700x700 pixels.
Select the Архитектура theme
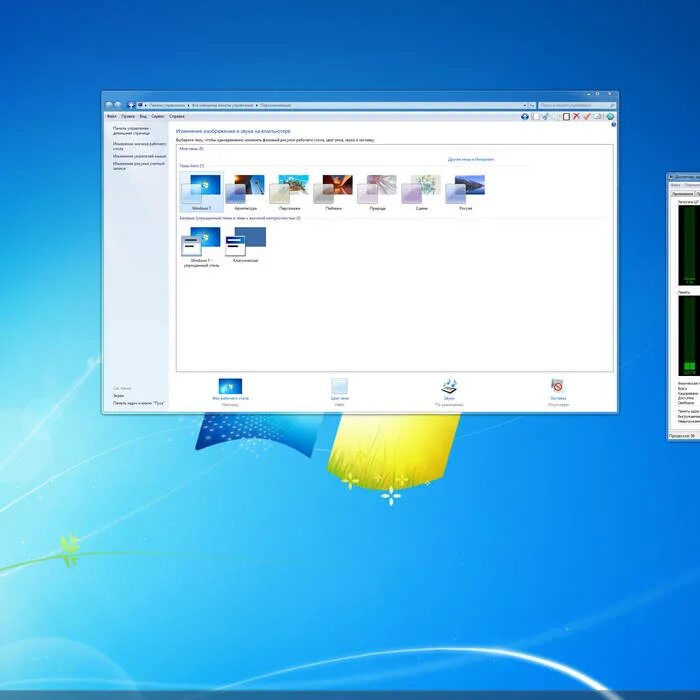[x=246, y=192]
